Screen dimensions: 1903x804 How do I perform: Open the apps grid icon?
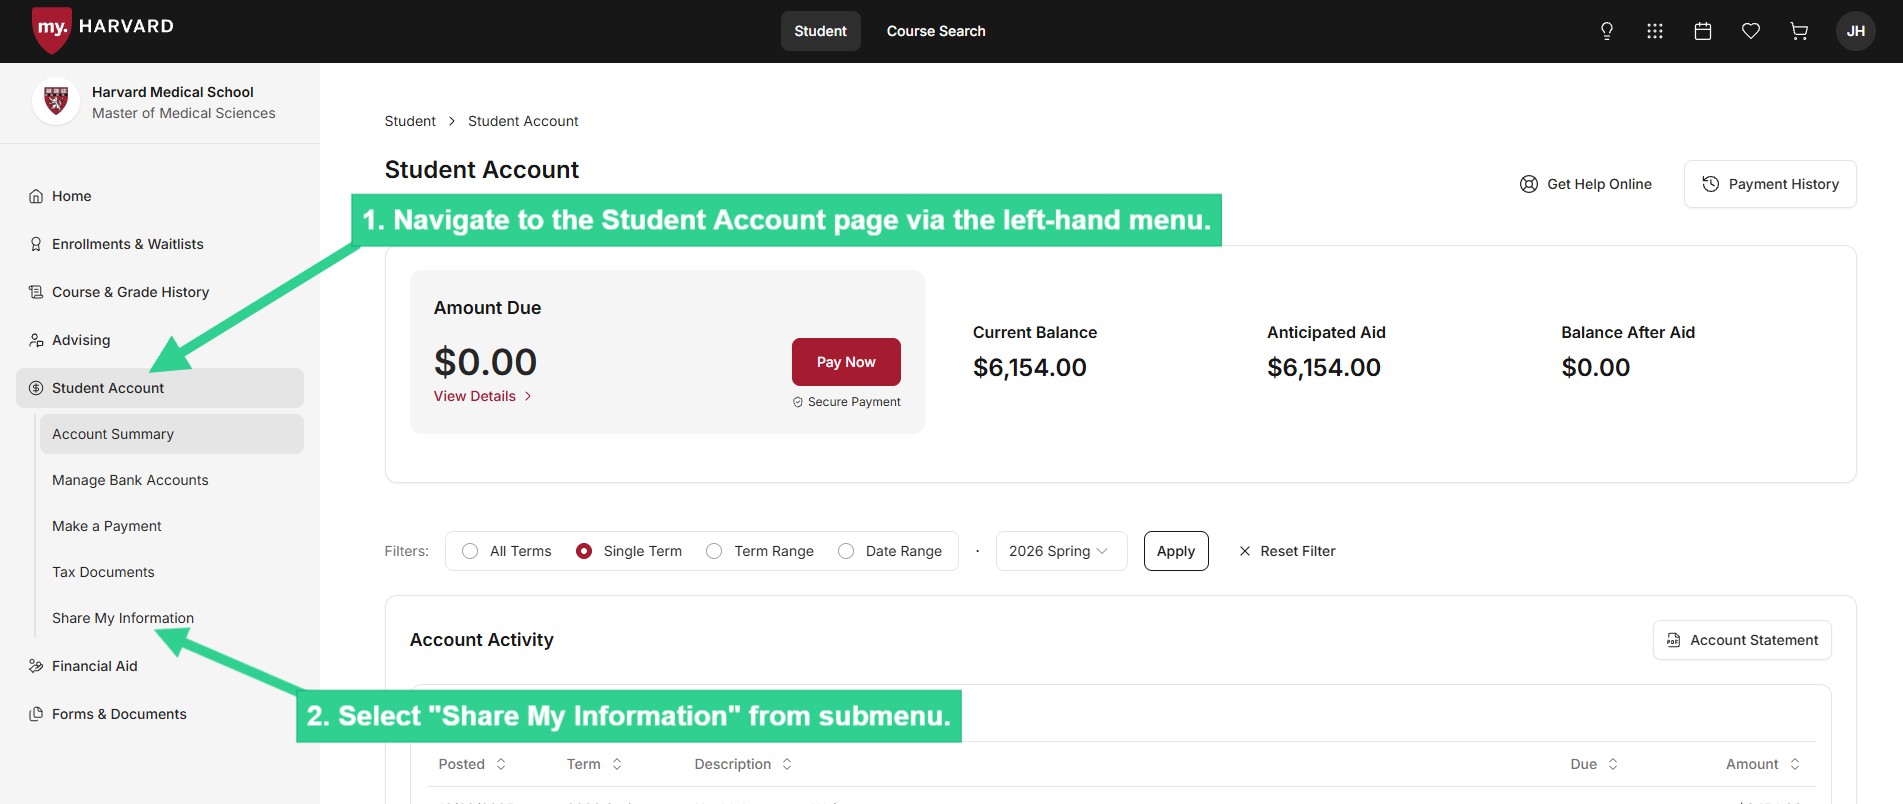1655,31
